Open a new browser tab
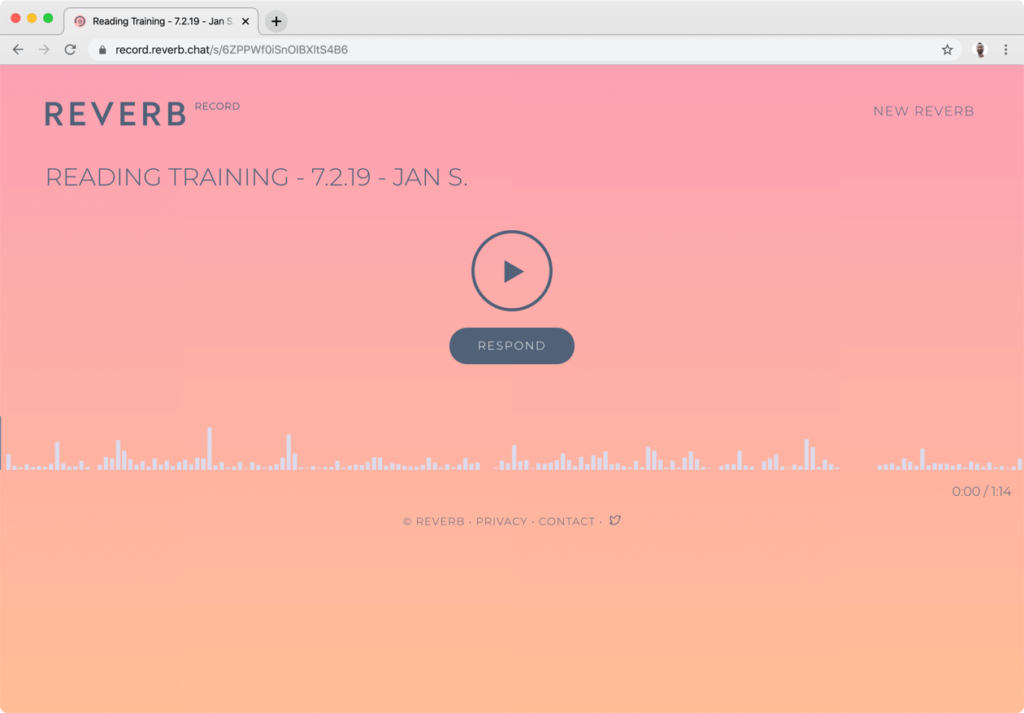The width and height of the screenshot is (1024, 713). pos(276,21)
